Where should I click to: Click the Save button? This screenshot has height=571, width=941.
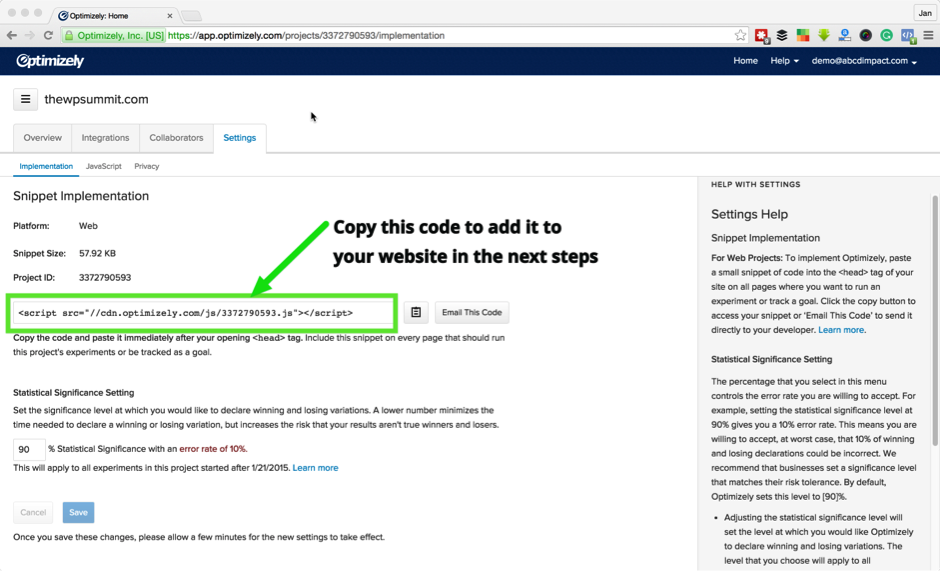(x=79, y=512)
